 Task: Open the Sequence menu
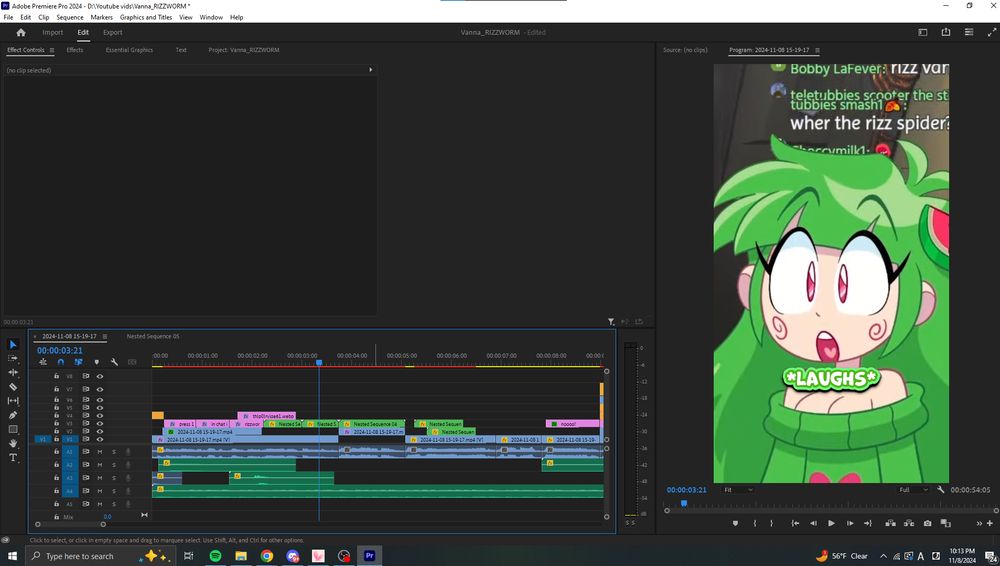pos(70,17)
